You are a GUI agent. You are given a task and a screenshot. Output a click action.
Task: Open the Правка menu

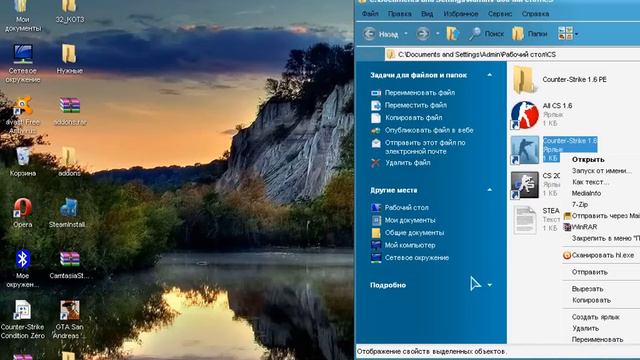point(400,14)
